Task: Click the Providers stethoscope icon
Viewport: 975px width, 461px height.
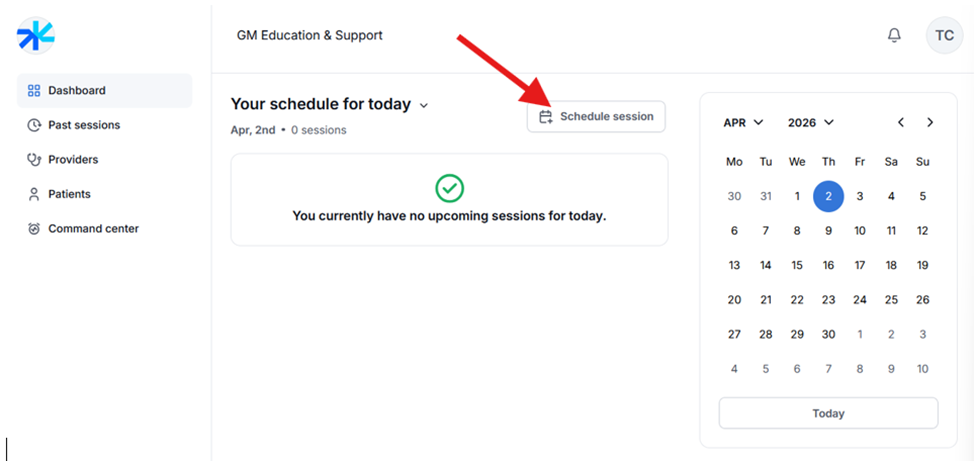Action: click(34, 160)
